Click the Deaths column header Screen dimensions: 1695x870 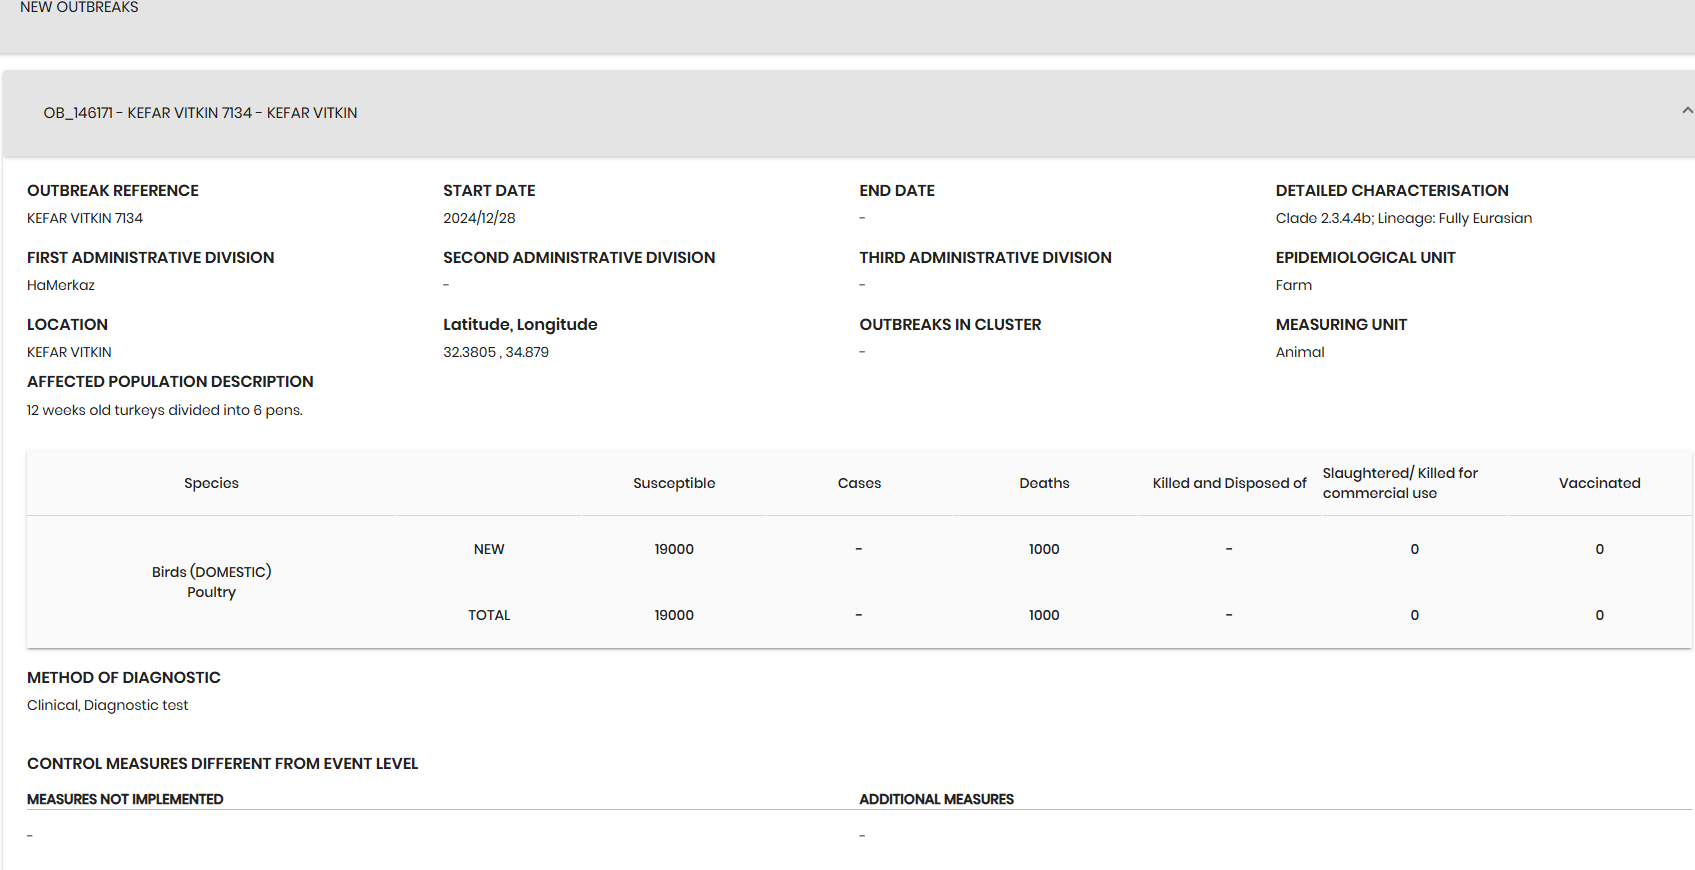pyautogui.click(x=1044, y=483)
